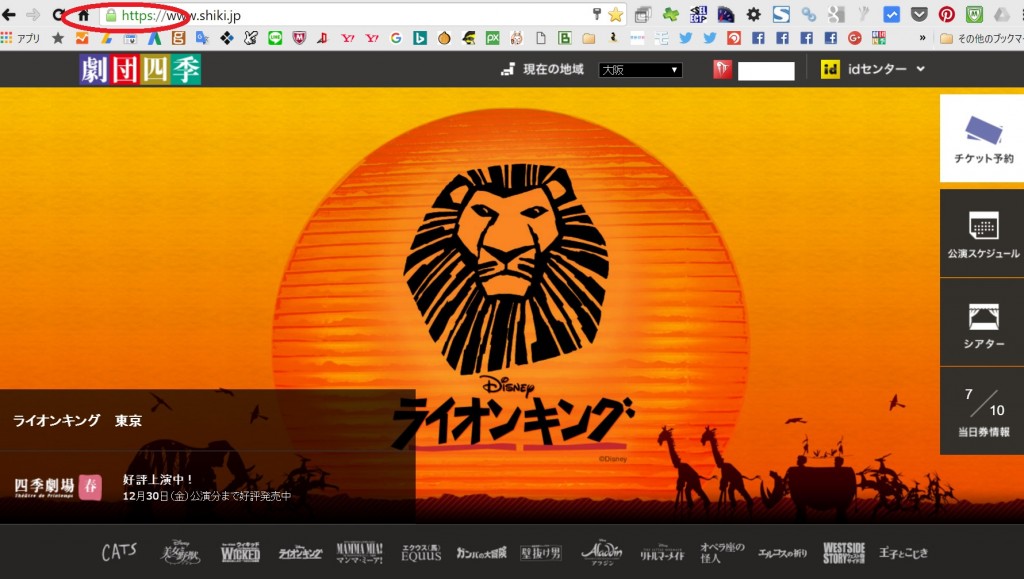
Task: Open the stacked windows extension icon
Action: point(643,14)
